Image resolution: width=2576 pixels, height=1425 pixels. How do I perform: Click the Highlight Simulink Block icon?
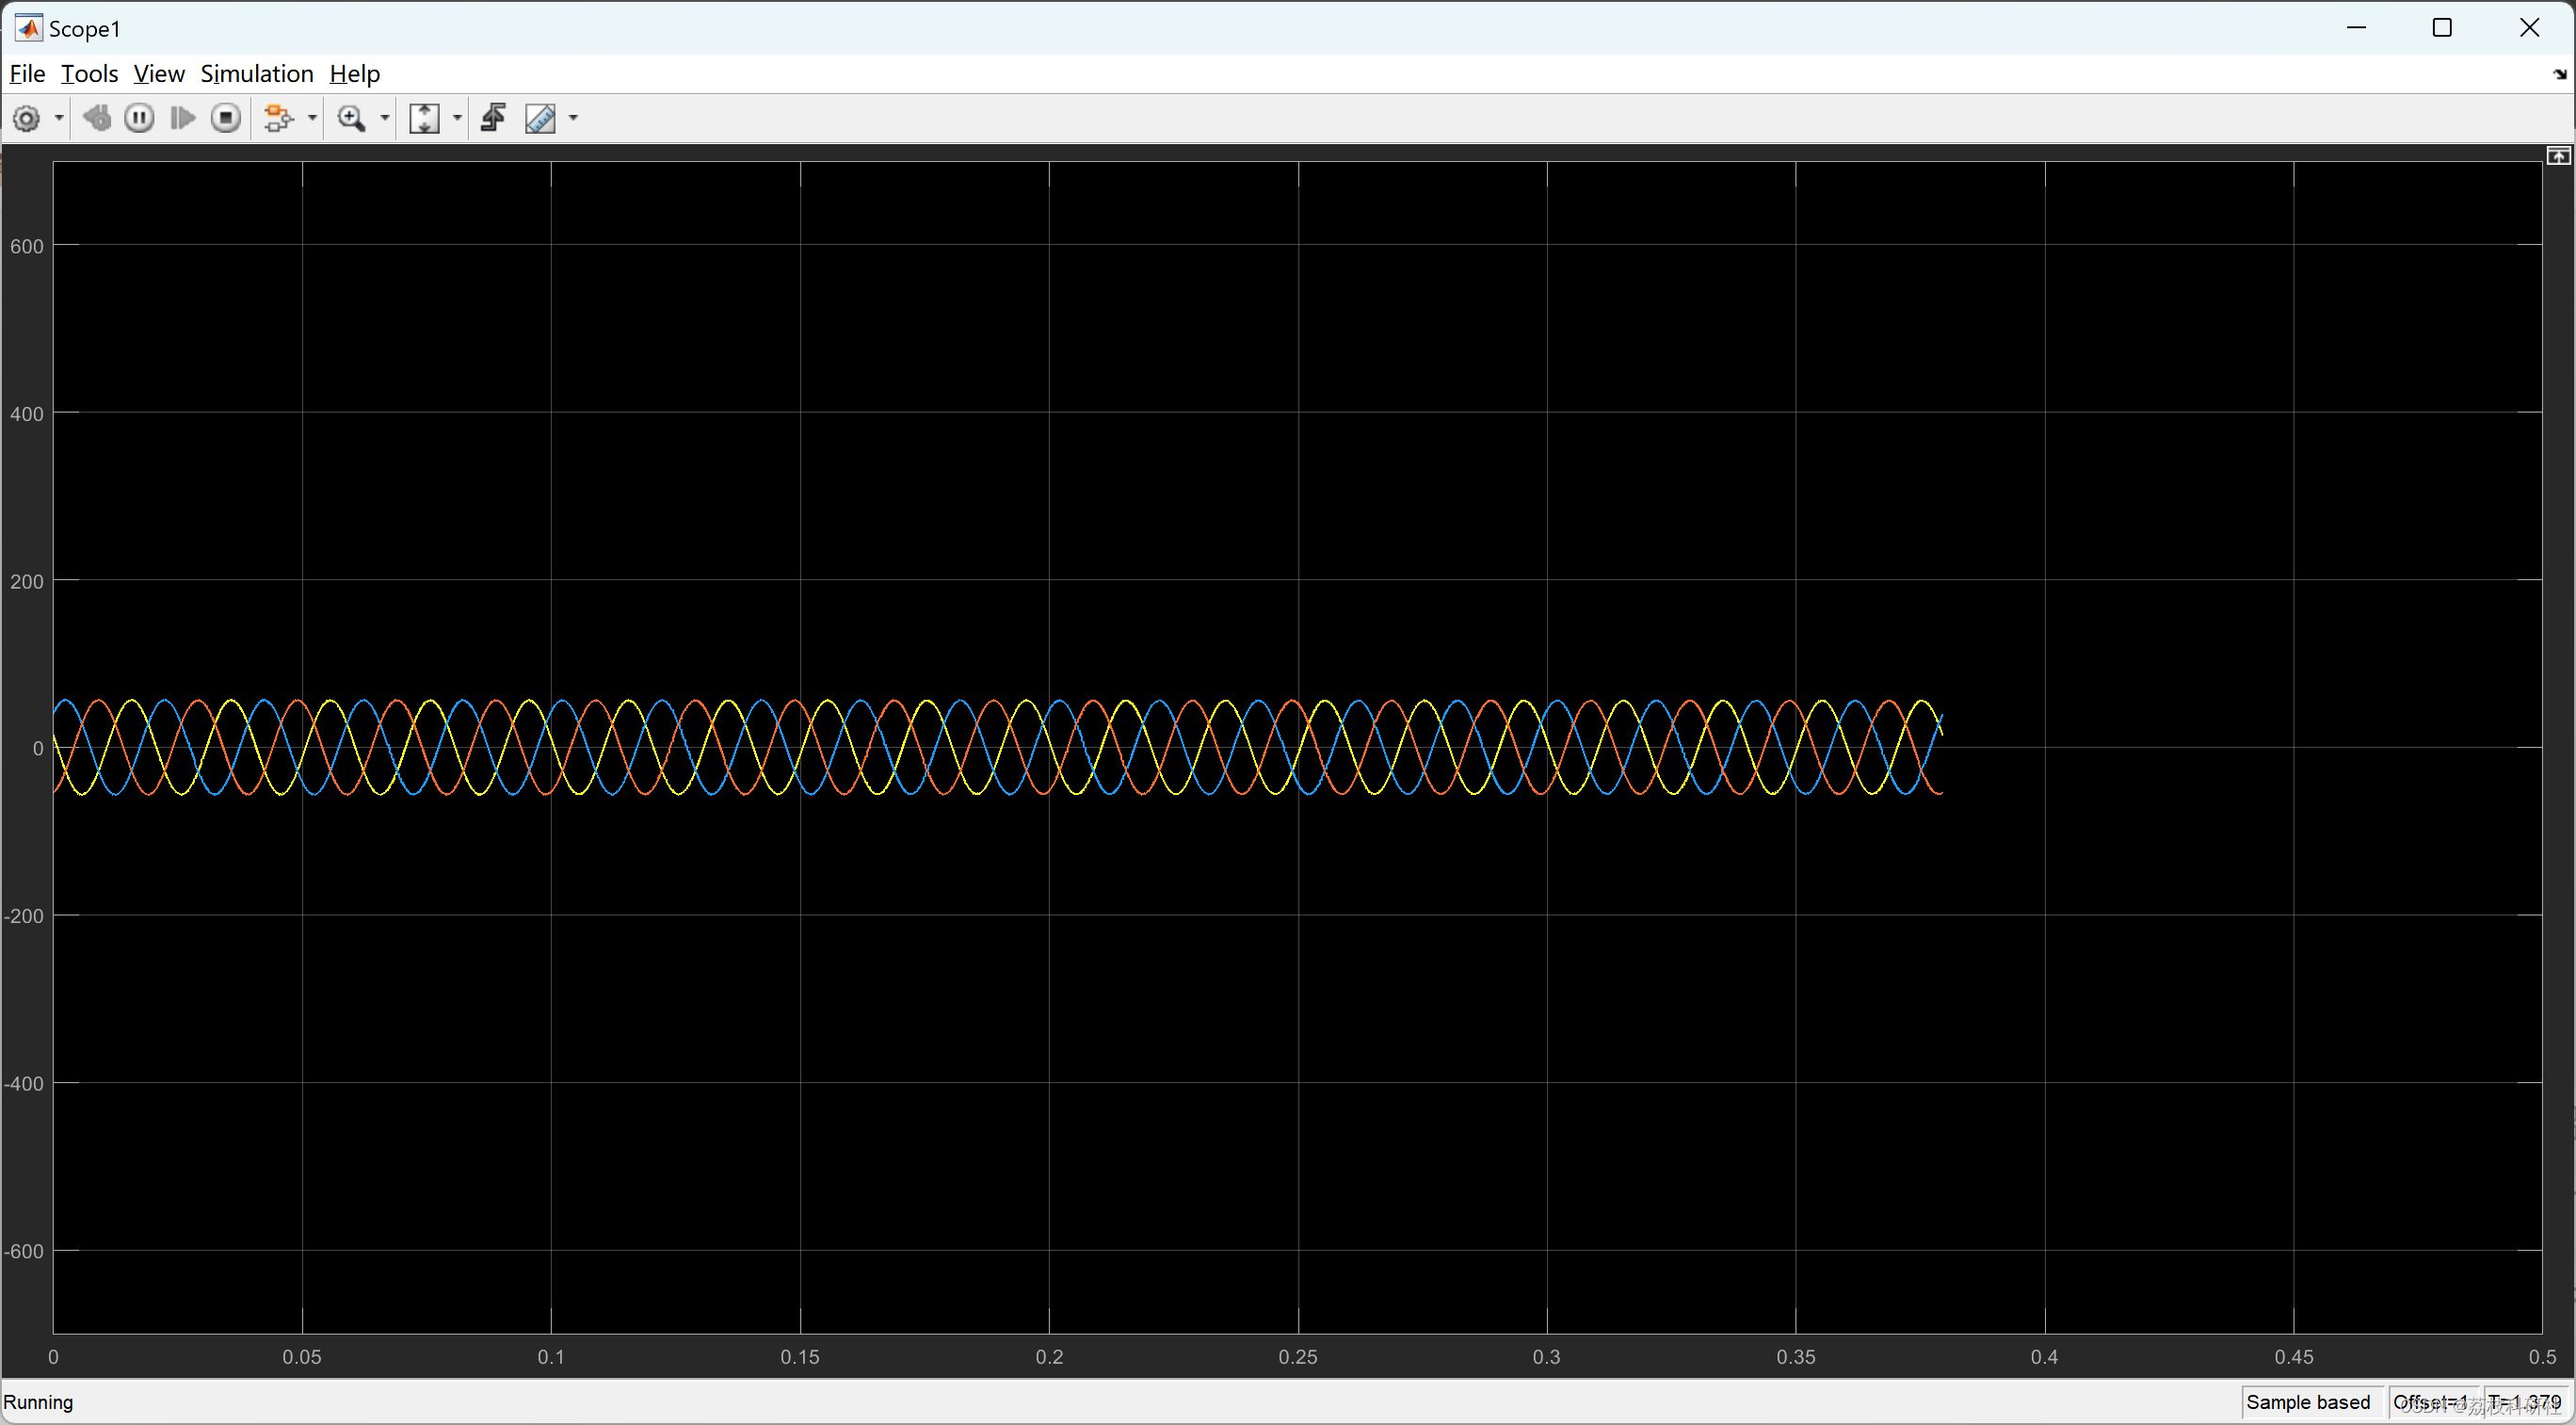pyautogui.click(x=278, y=119)
